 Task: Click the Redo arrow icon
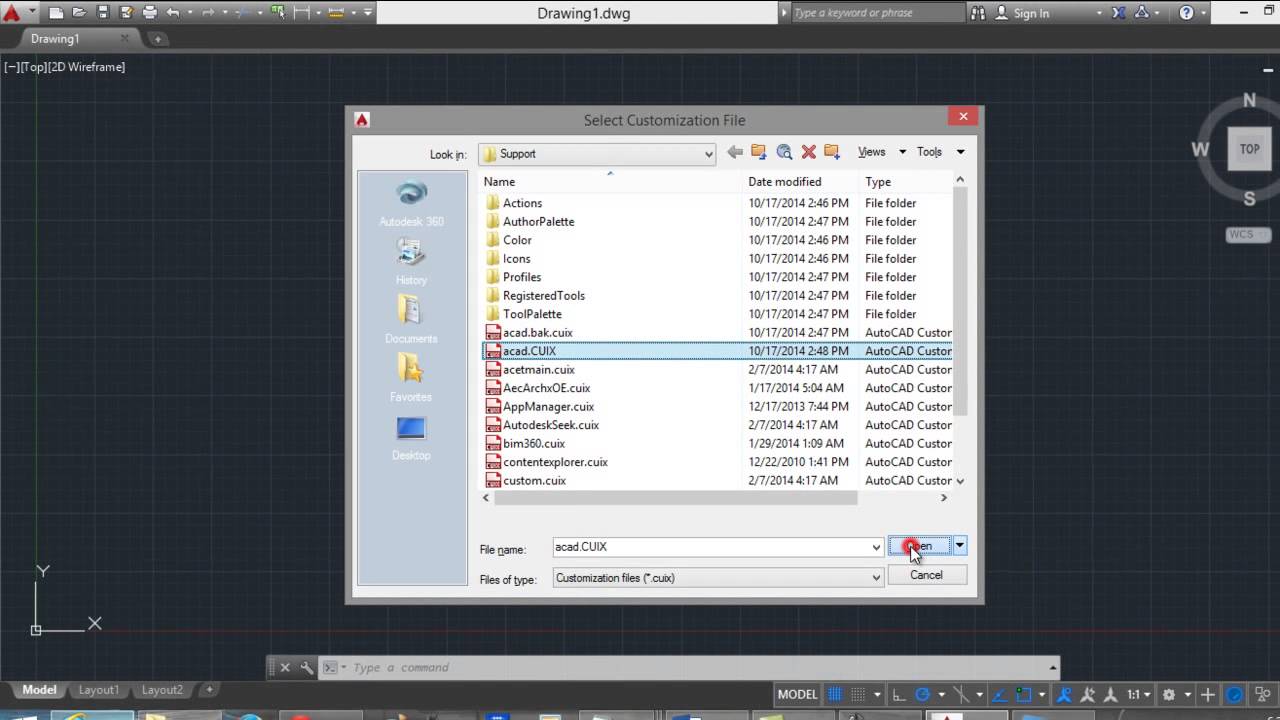click(208, 13)
